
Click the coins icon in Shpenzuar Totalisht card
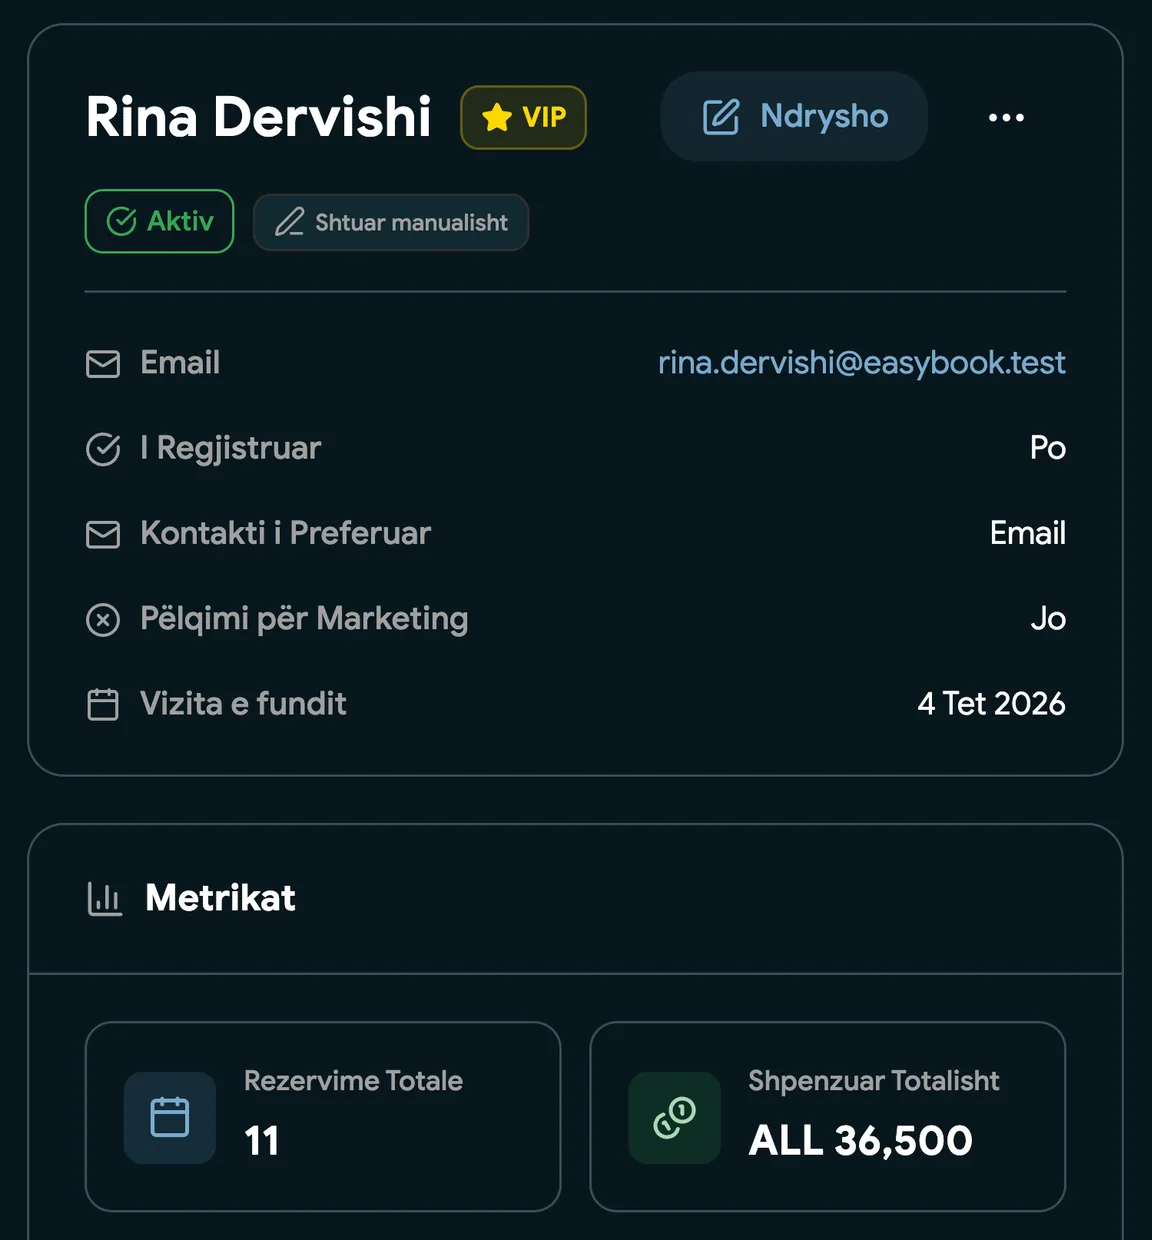coord(675,1117)
